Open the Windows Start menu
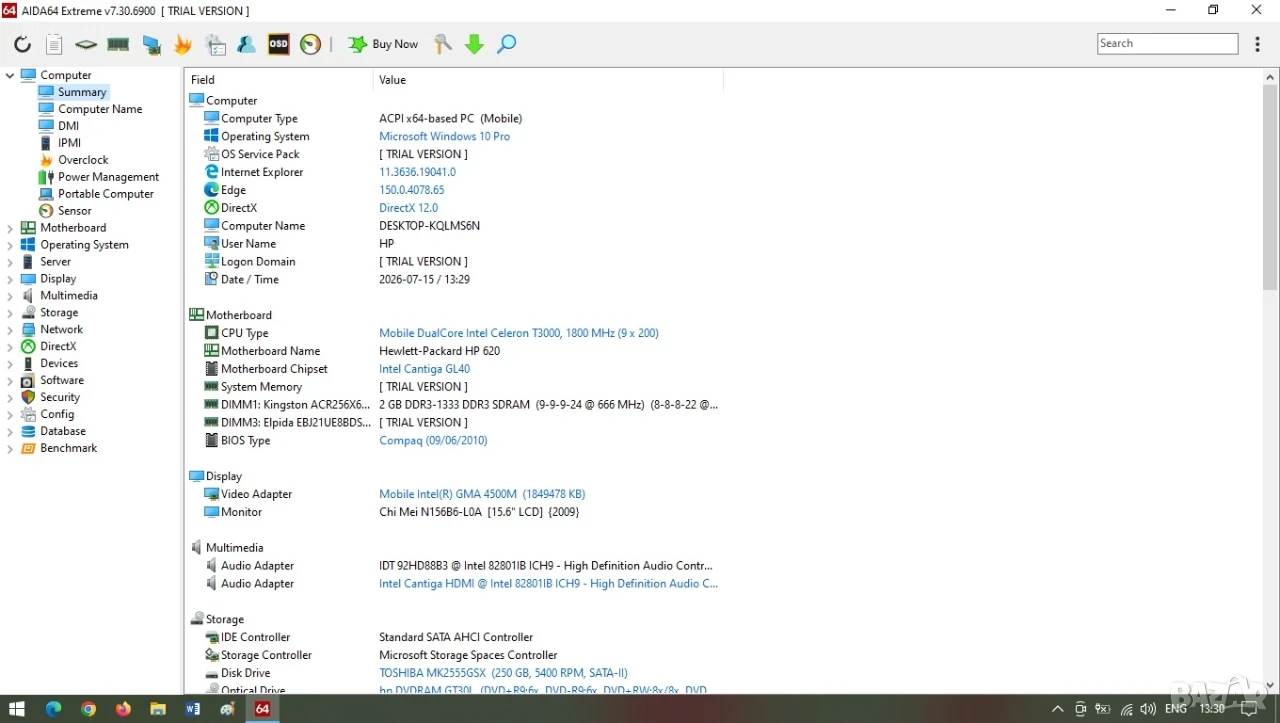This screenshot has width=1280, height=723. (17, 709)
